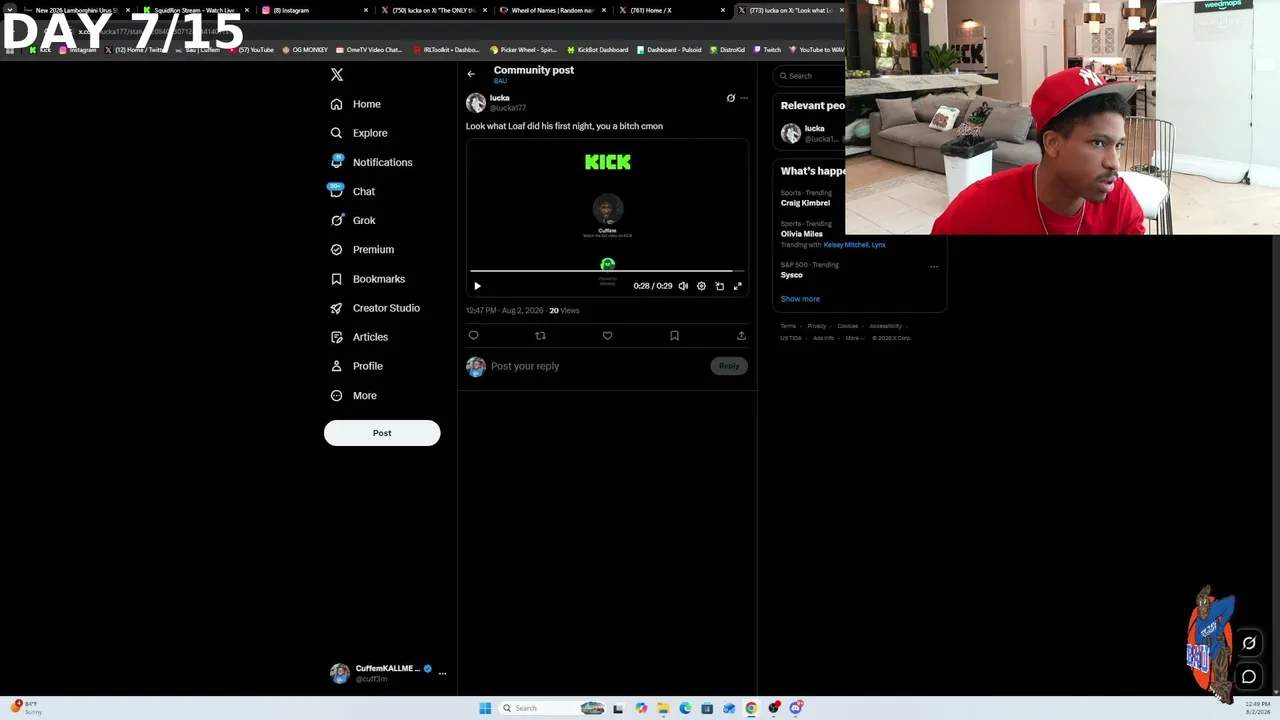Open account menu dots beside CuffemKALLME

(442, 673)
